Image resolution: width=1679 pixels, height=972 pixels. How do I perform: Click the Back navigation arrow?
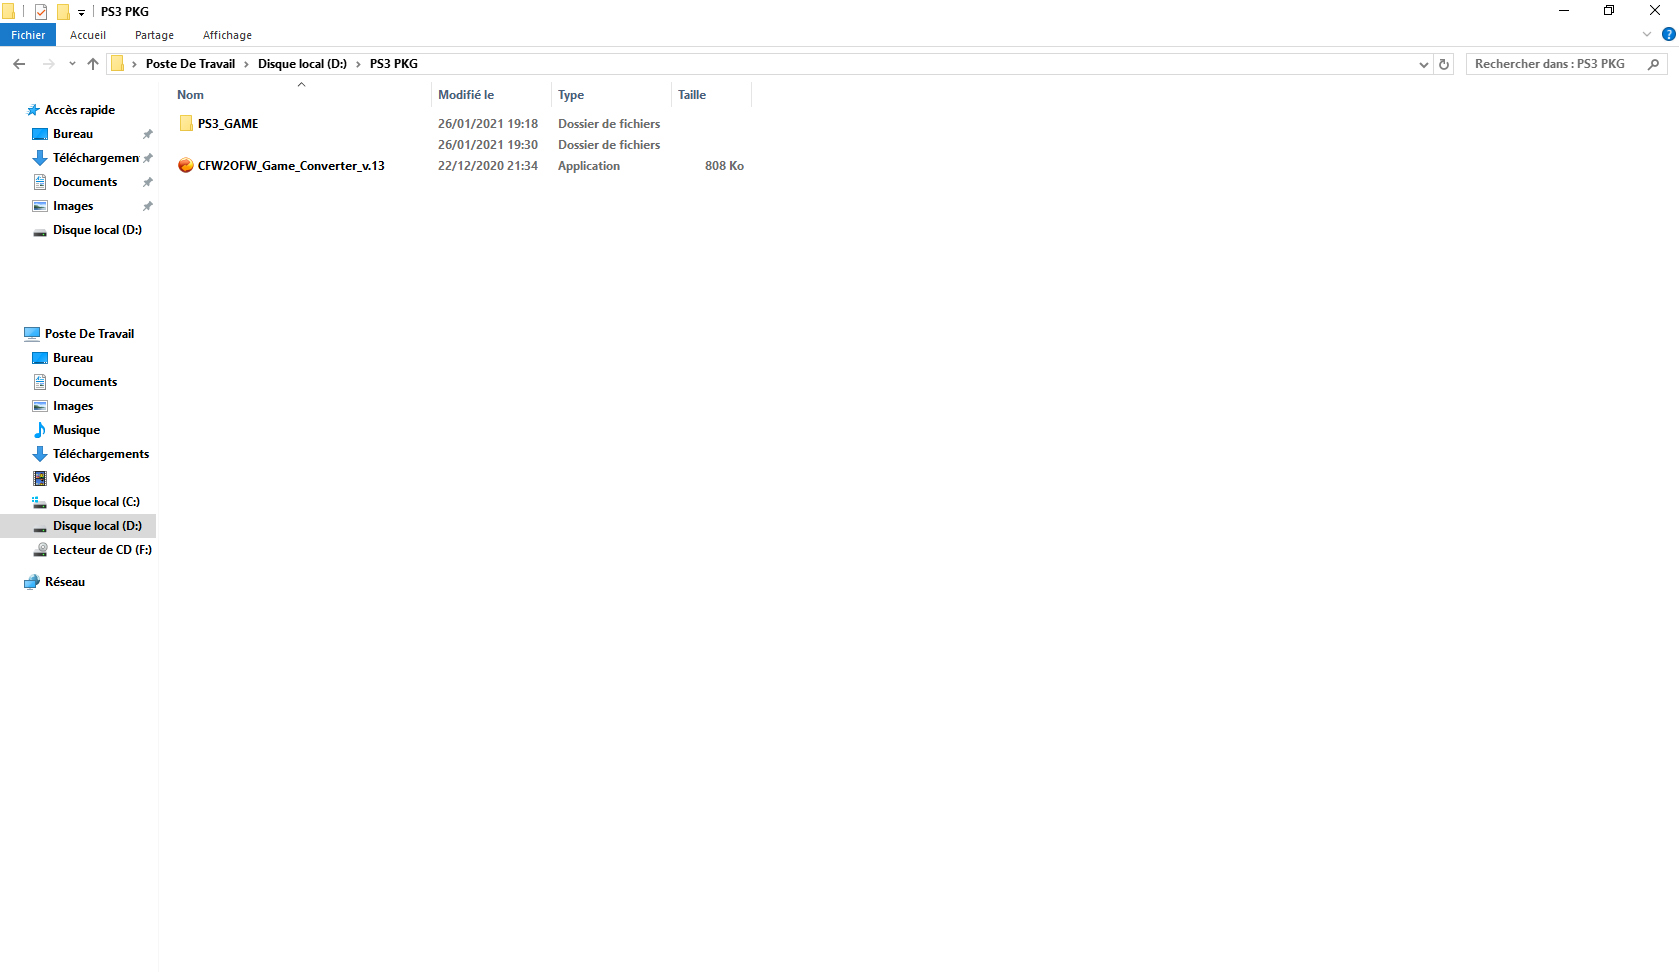tap(19, 64)
